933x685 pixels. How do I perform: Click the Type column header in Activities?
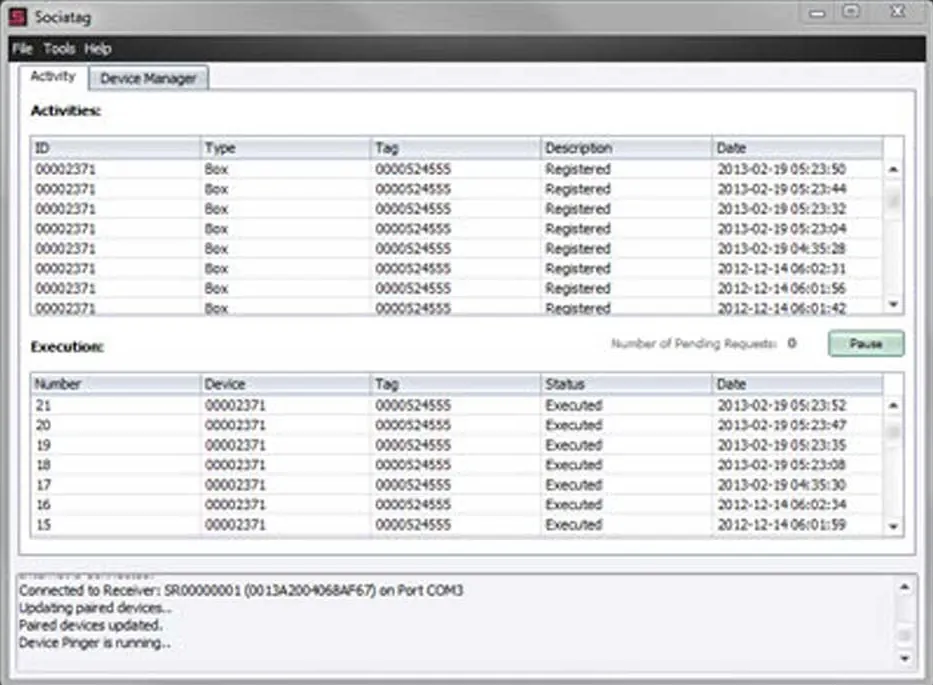(x=220, y=147)
